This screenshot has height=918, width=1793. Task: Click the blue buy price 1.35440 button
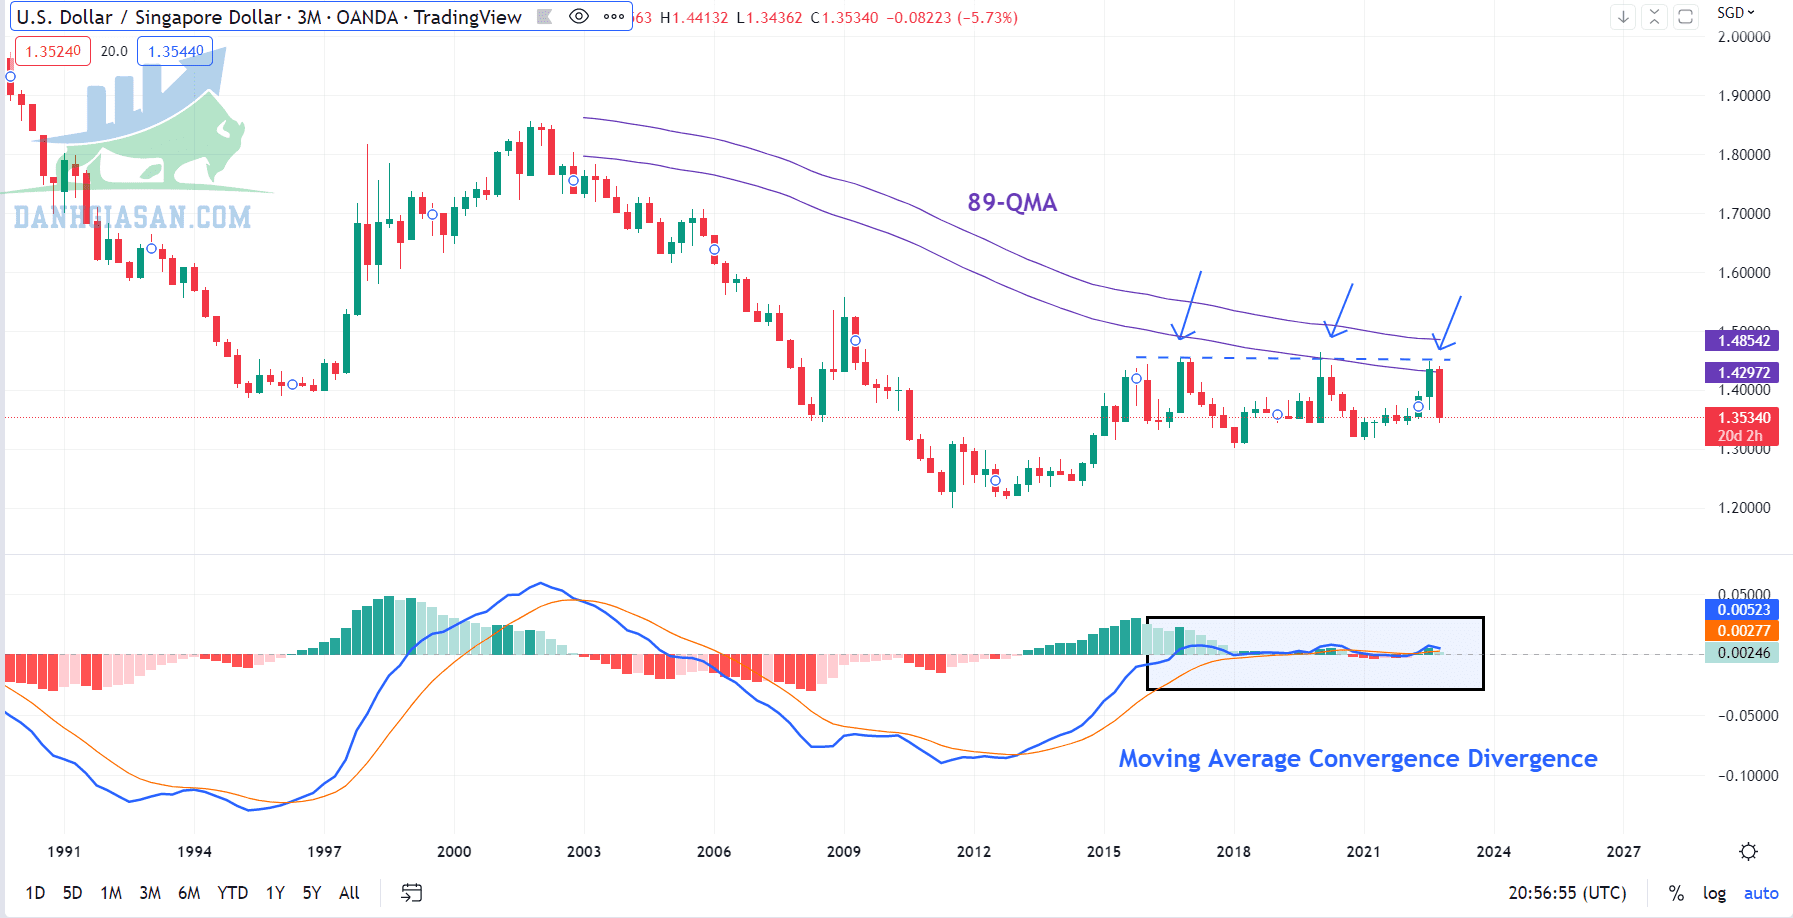click(175, 51)
